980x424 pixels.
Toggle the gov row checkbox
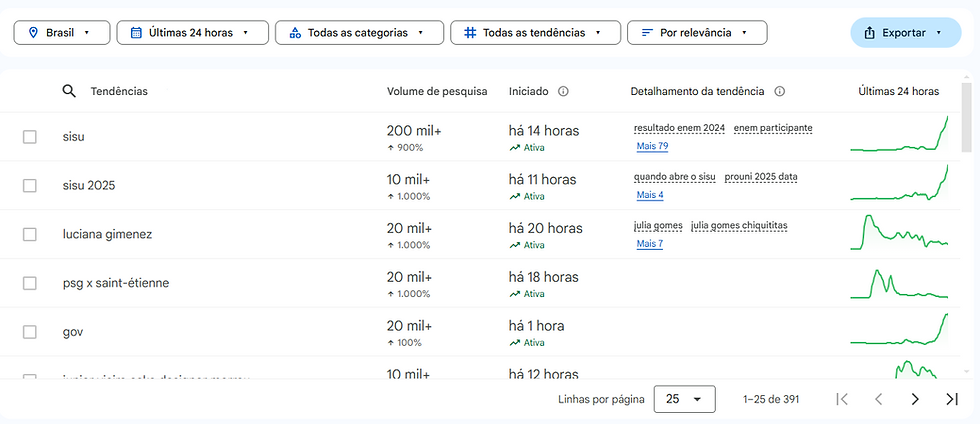pos(29,332)
